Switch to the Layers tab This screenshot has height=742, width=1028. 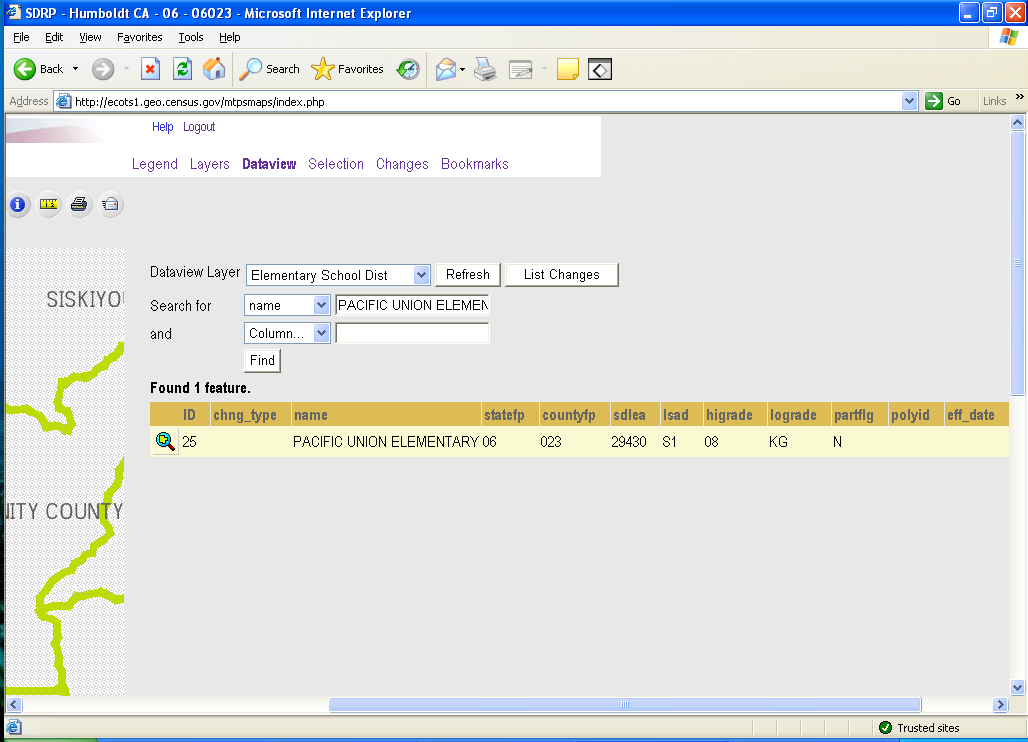click(209, 164)
